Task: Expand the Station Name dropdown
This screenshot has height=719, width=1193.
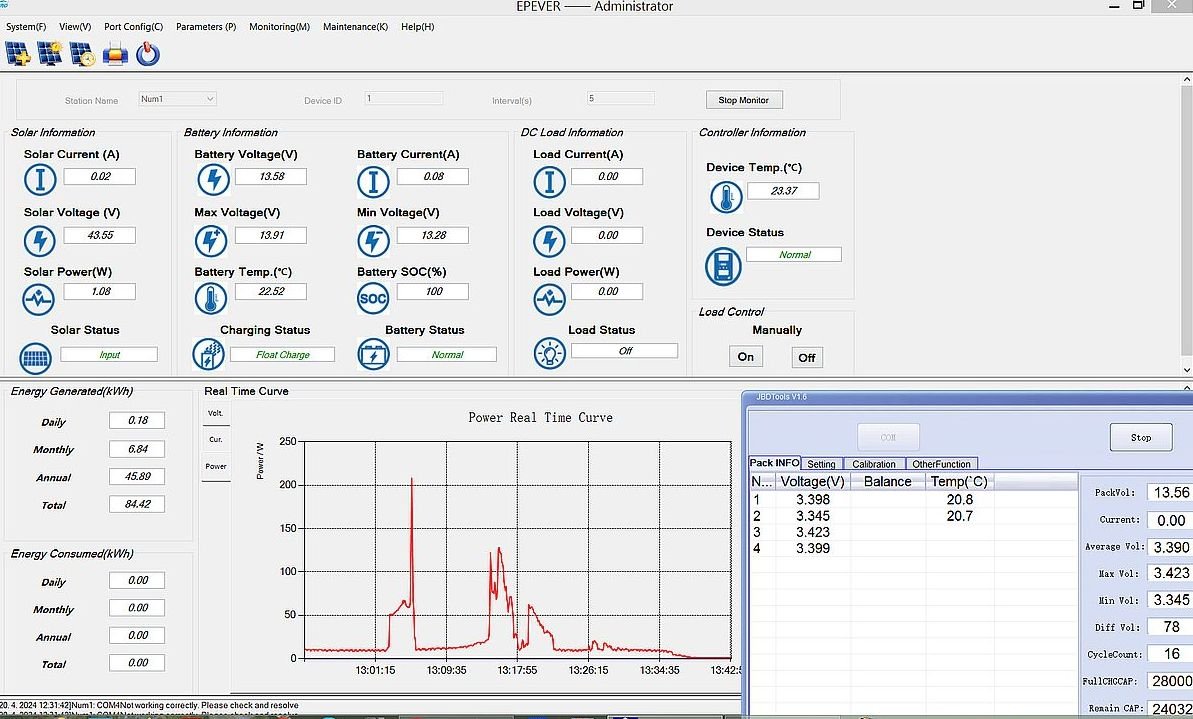Action: (x=209, y=99)
